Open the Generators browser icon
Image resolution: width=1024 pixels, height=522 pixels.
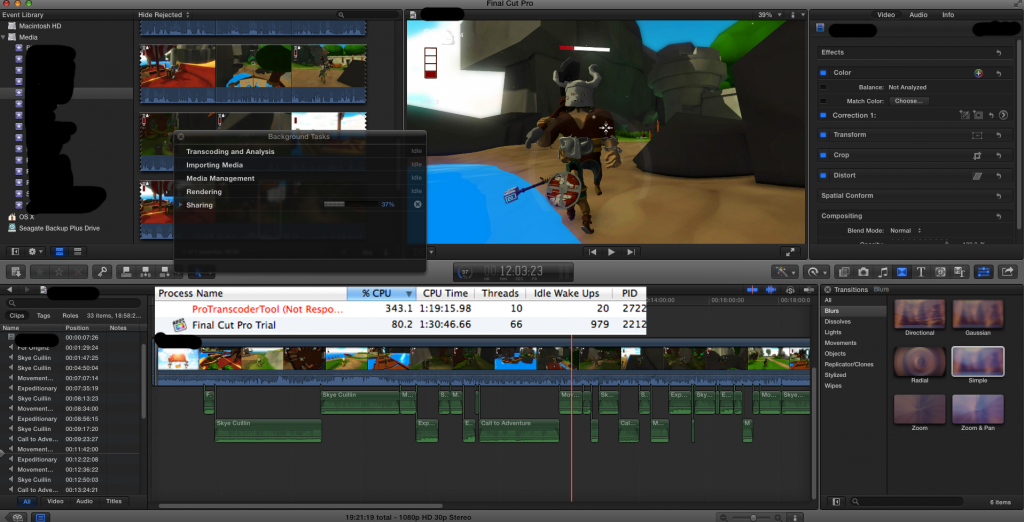(940, 271)
